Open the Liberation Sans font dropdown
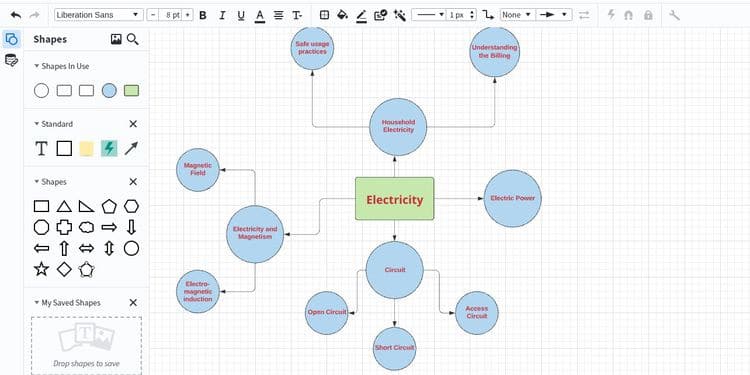This screenshot has height=375, width=750. [x=98, y=15]
